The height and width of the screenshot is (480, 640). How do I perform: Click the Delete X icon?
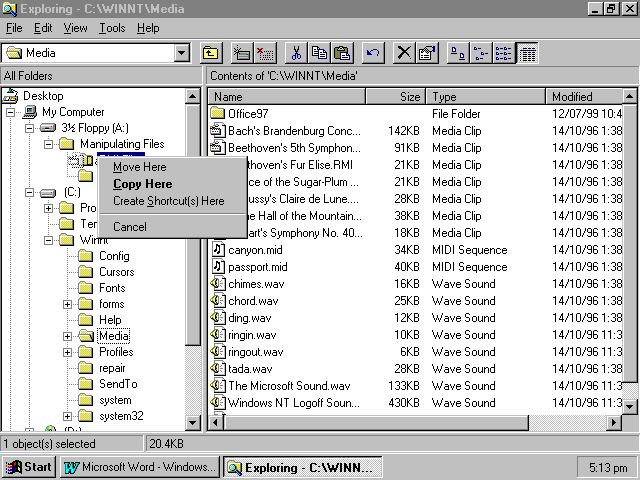pos(404,53)
